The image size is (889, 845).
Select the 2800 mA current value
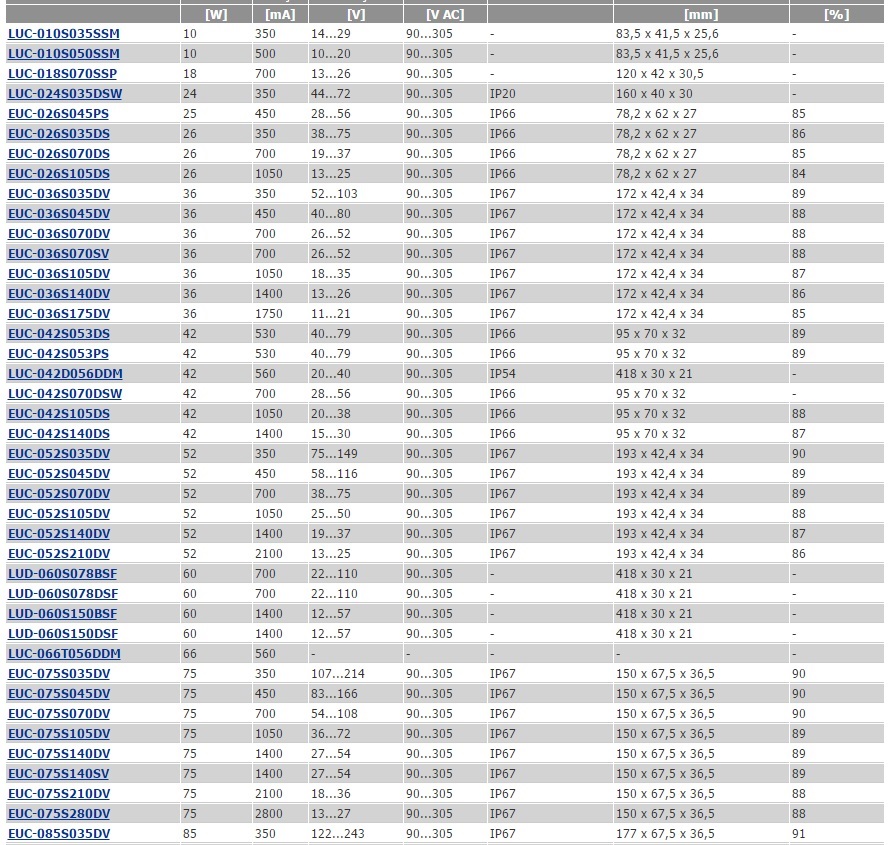coord(269,813)
